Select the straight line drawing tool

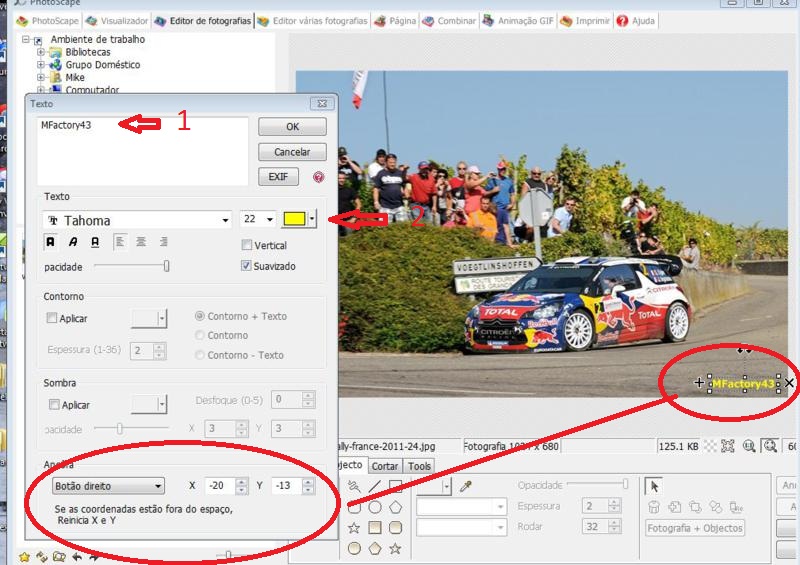point(374,486)
